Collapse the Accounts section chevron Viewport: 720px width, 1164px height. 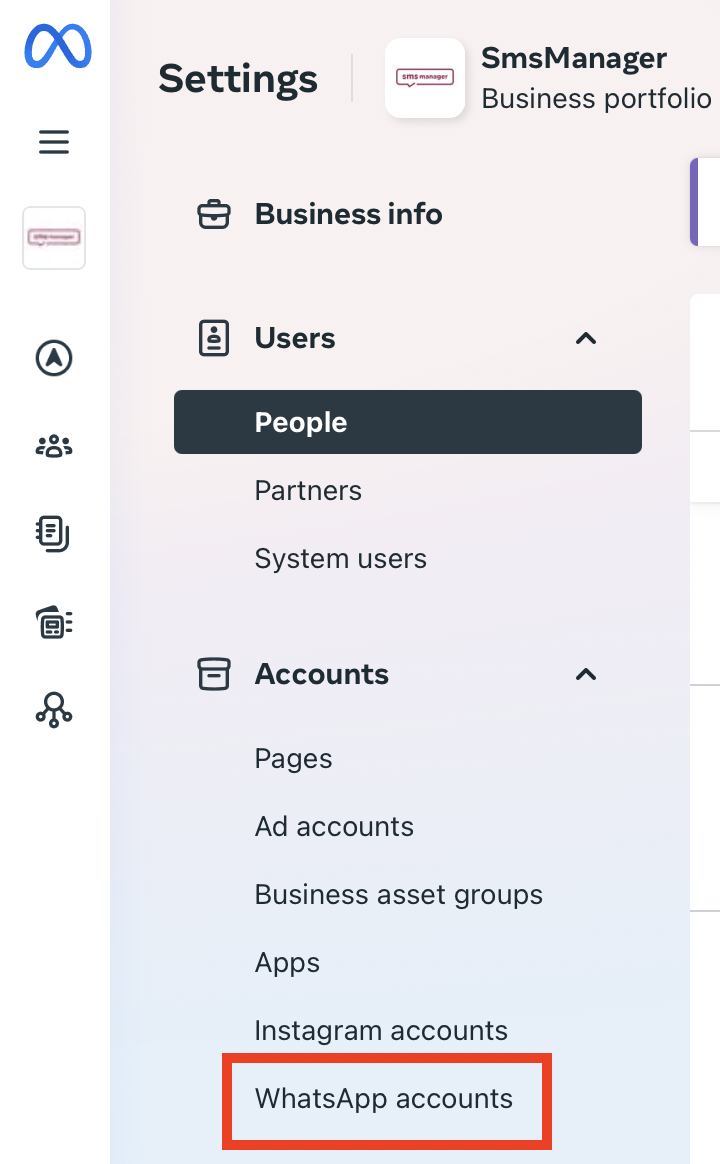click(x=586, y=674)
